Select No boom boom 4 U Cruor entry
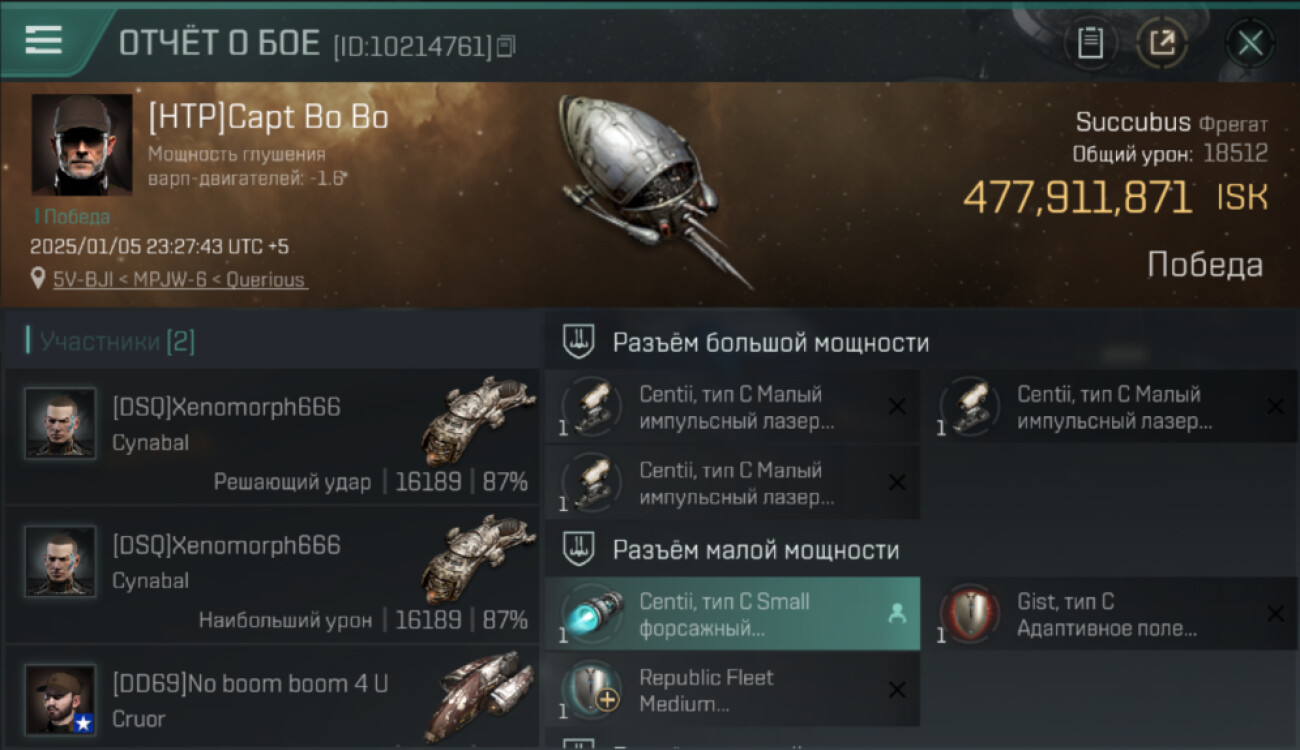Screen dimensions: 1300x750 272,698
